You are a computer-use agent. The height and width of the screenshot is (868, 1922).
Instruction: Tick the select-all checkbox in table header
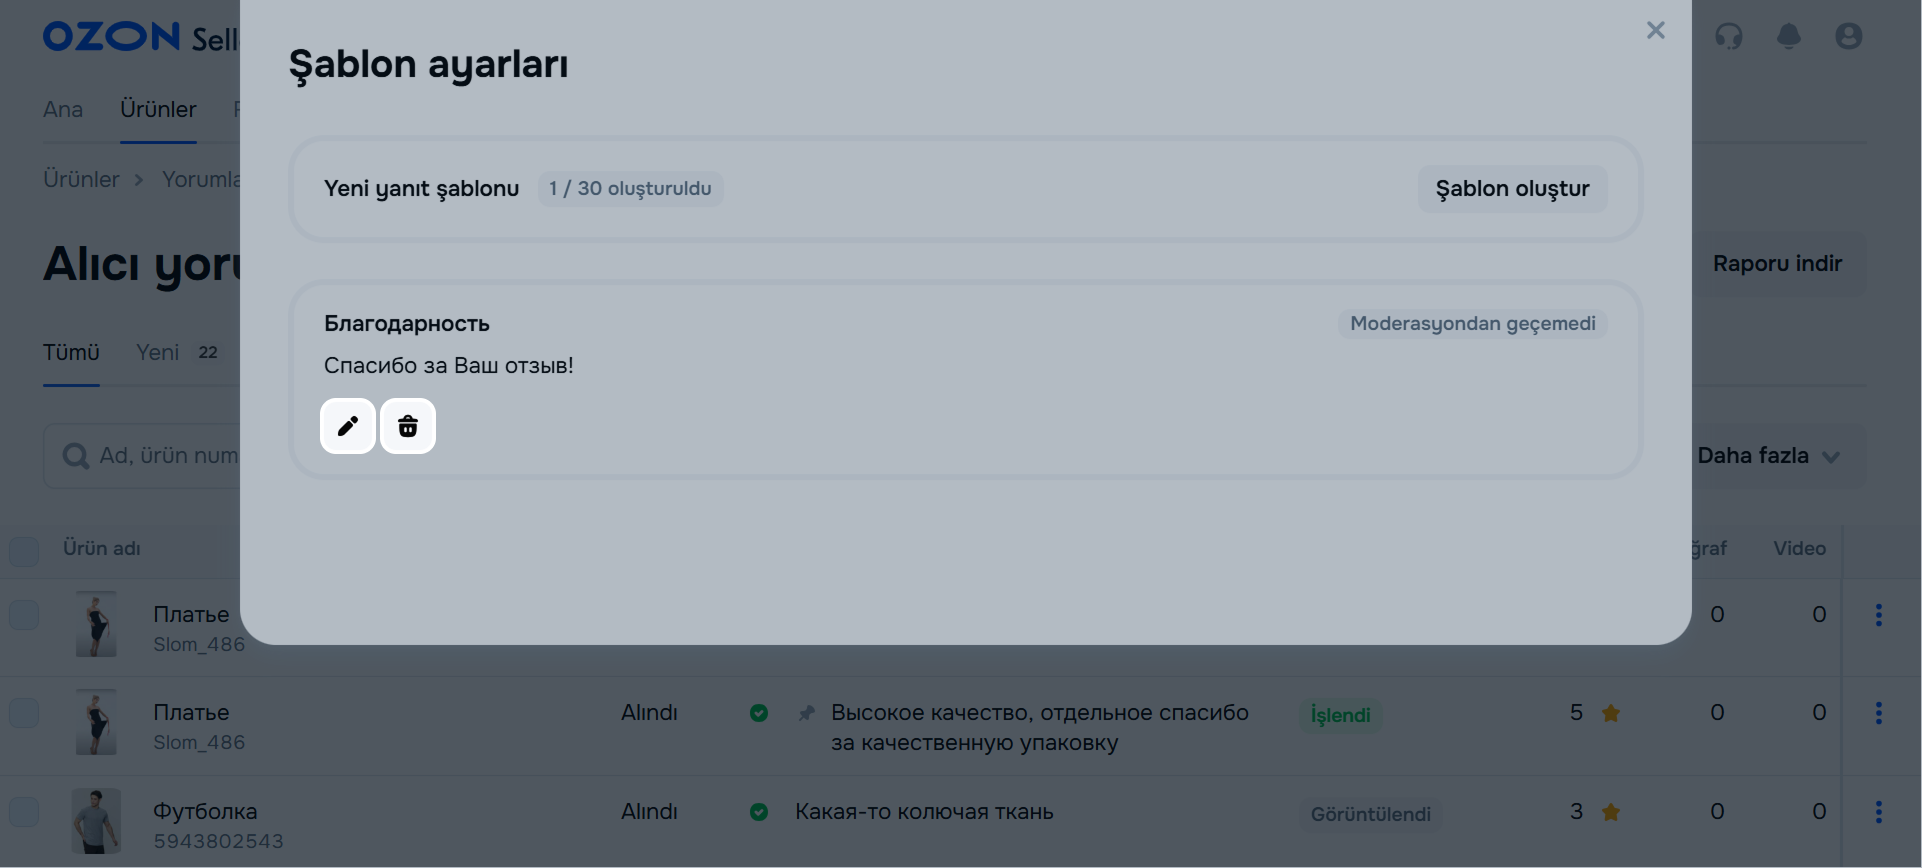pos(24,550)
